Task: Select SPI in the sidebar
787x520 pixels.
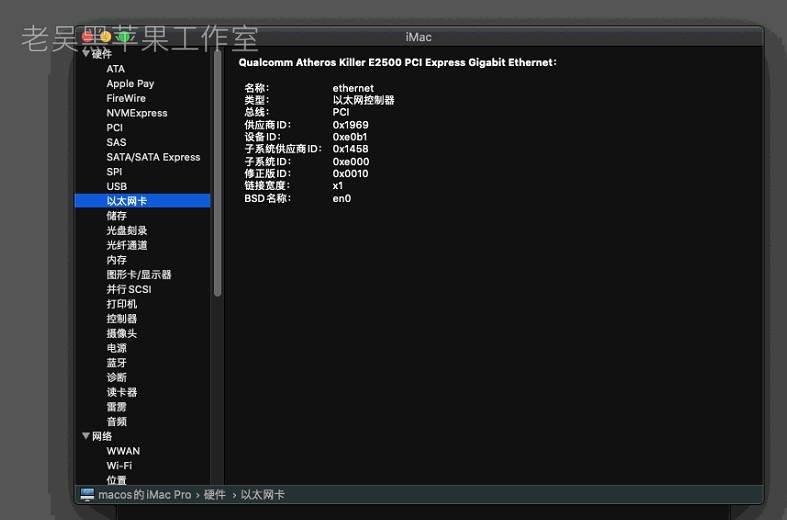Action: pos(114,172)
